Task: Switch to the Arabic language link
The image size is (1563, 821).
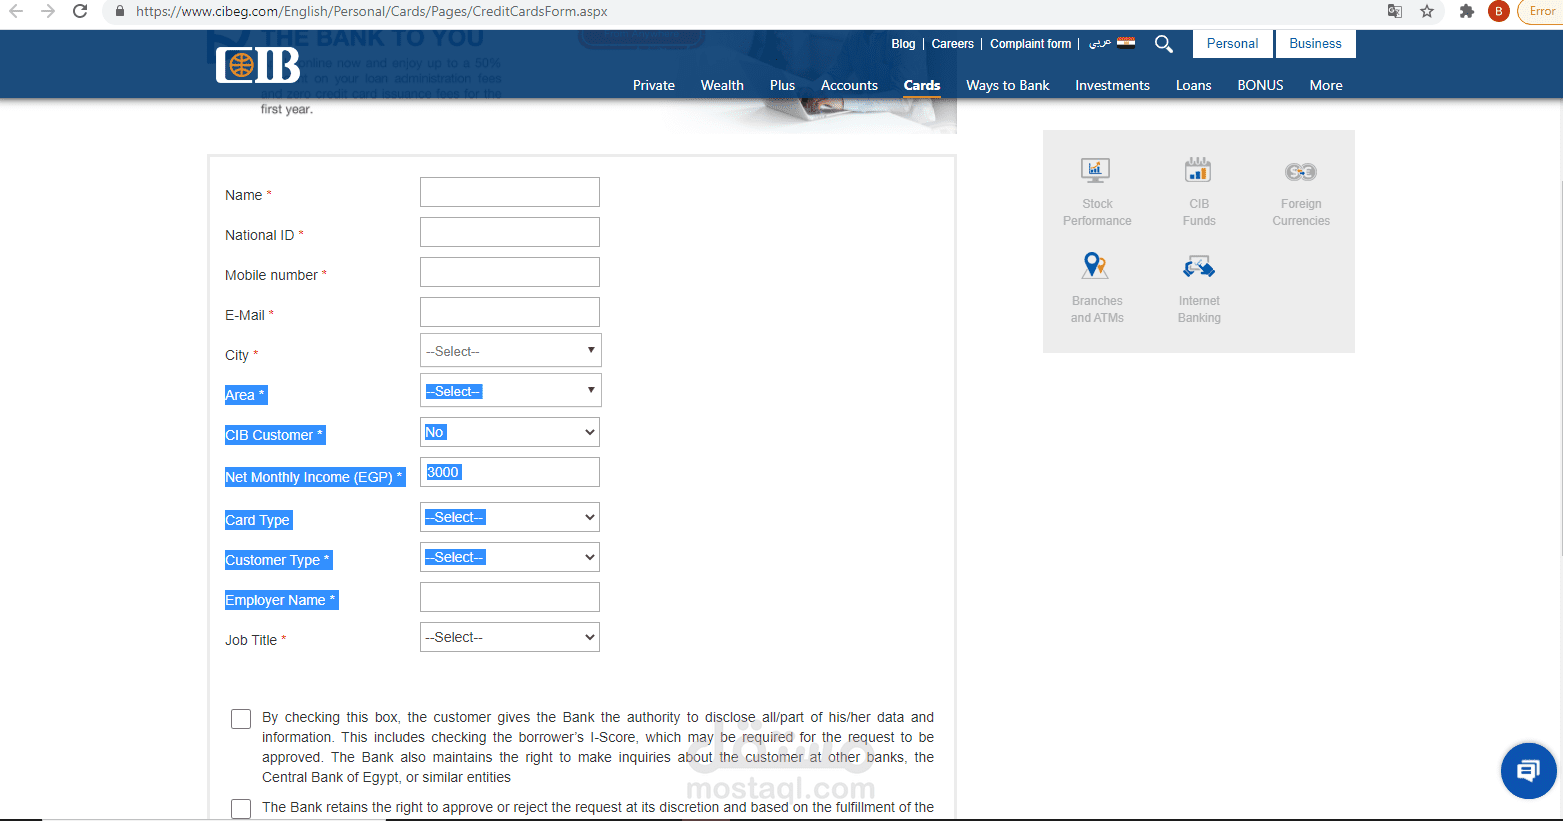Action: (x=1099, y=43)
